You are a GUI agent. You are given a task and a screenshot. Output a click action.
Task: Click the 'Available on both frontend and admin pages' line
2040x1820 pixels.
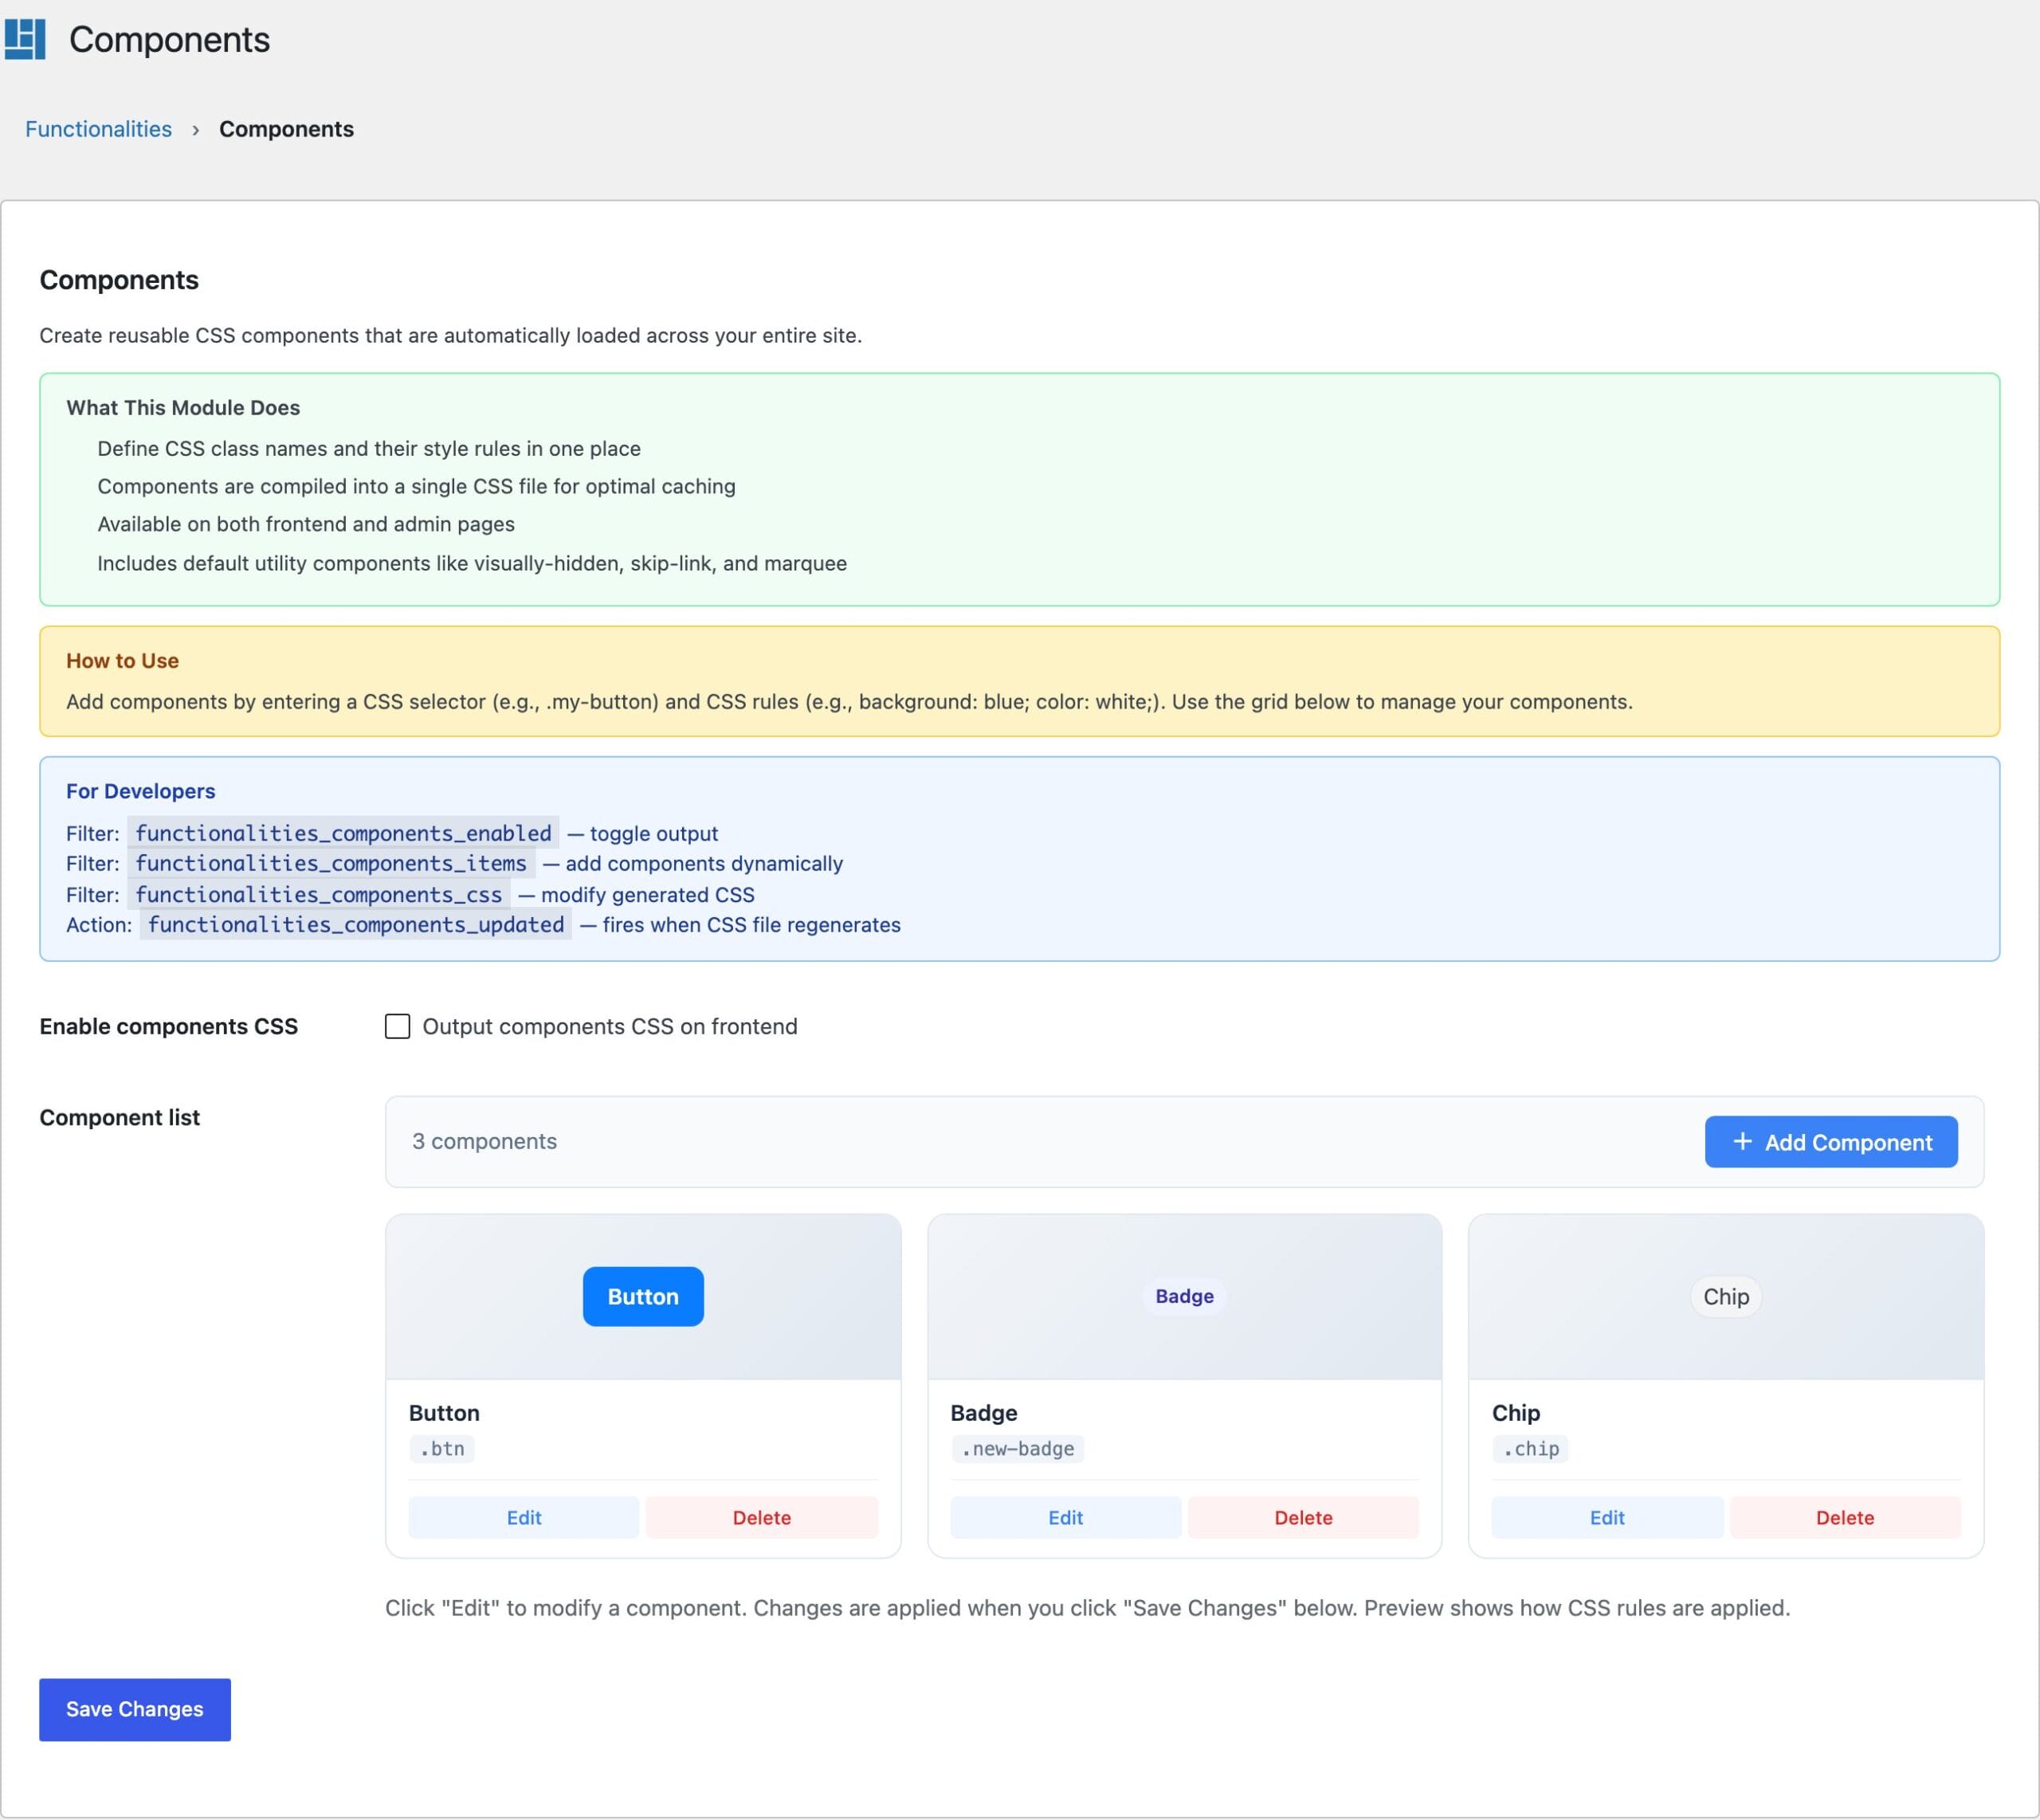tap(306, 524)
